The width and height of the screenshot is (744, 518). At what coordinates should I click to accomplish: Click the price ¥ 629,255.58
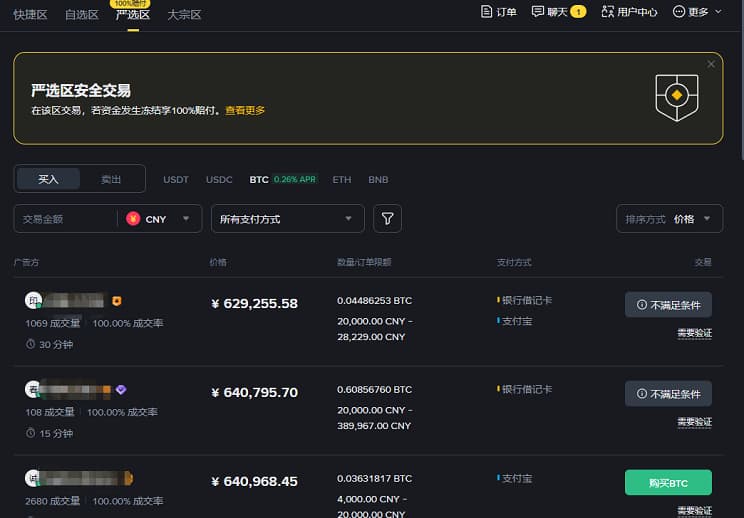point(254,304)
